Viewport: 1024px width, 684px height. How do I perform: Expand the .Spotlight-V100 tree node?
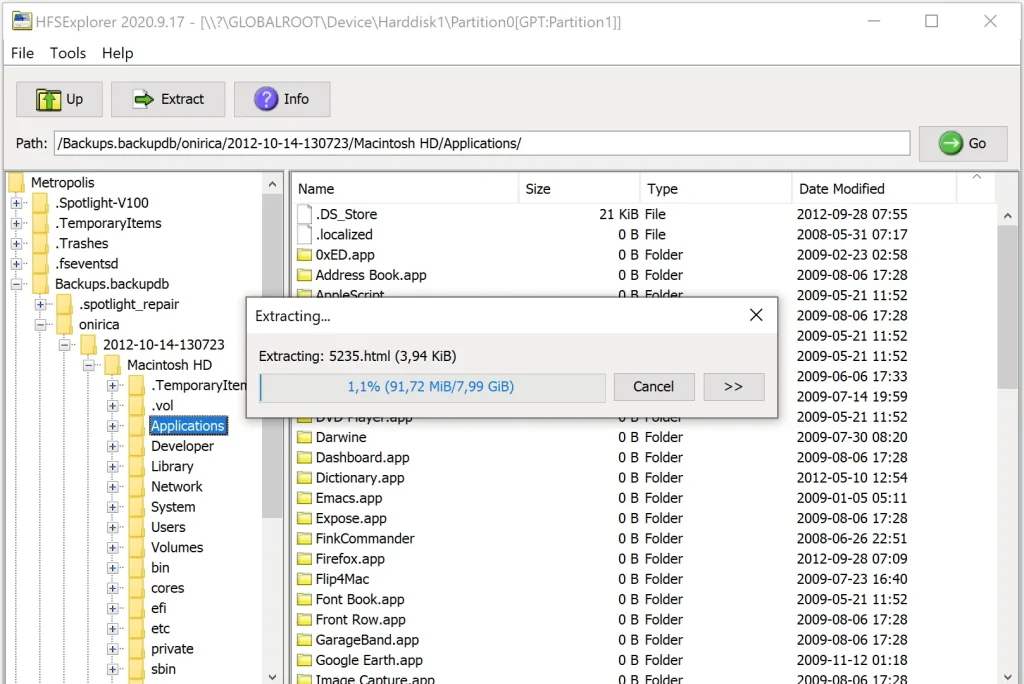click(x=16, y=203)
